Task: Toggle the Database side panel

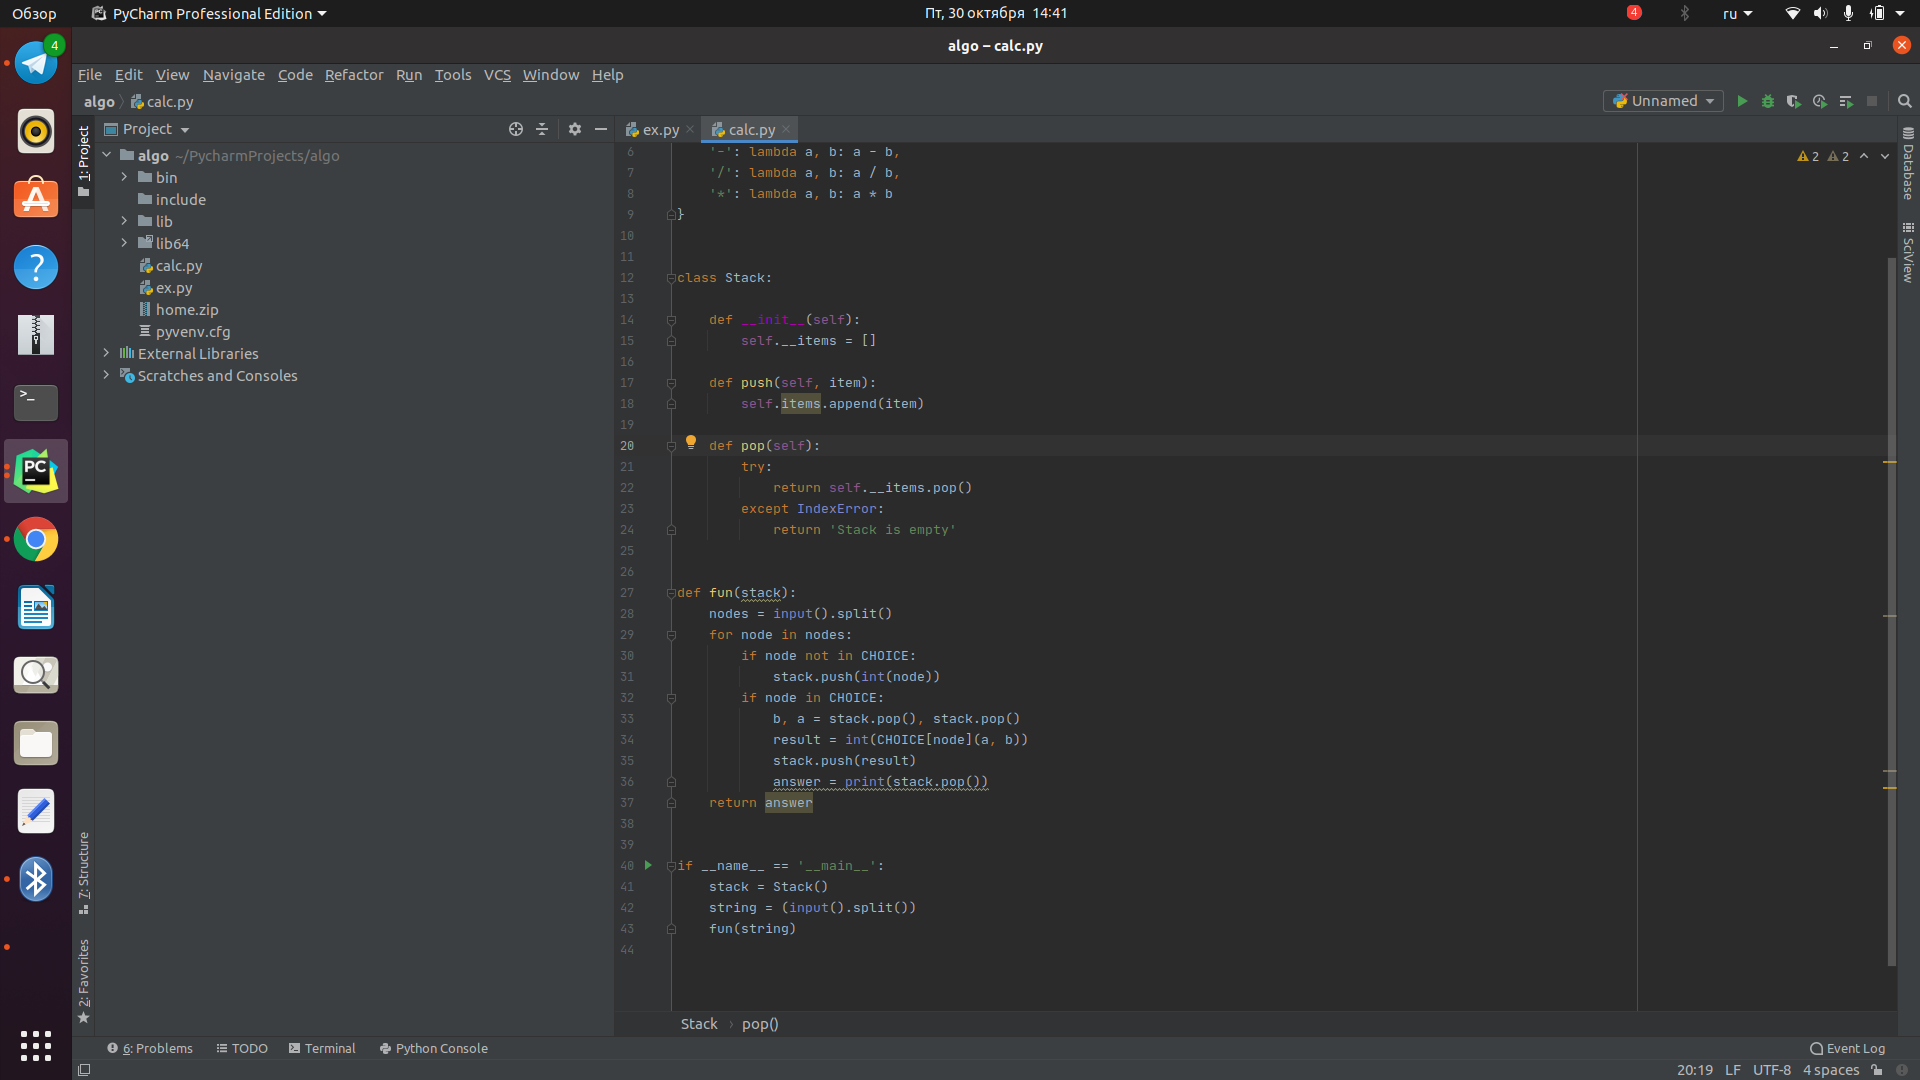Action: point(1908,163)
